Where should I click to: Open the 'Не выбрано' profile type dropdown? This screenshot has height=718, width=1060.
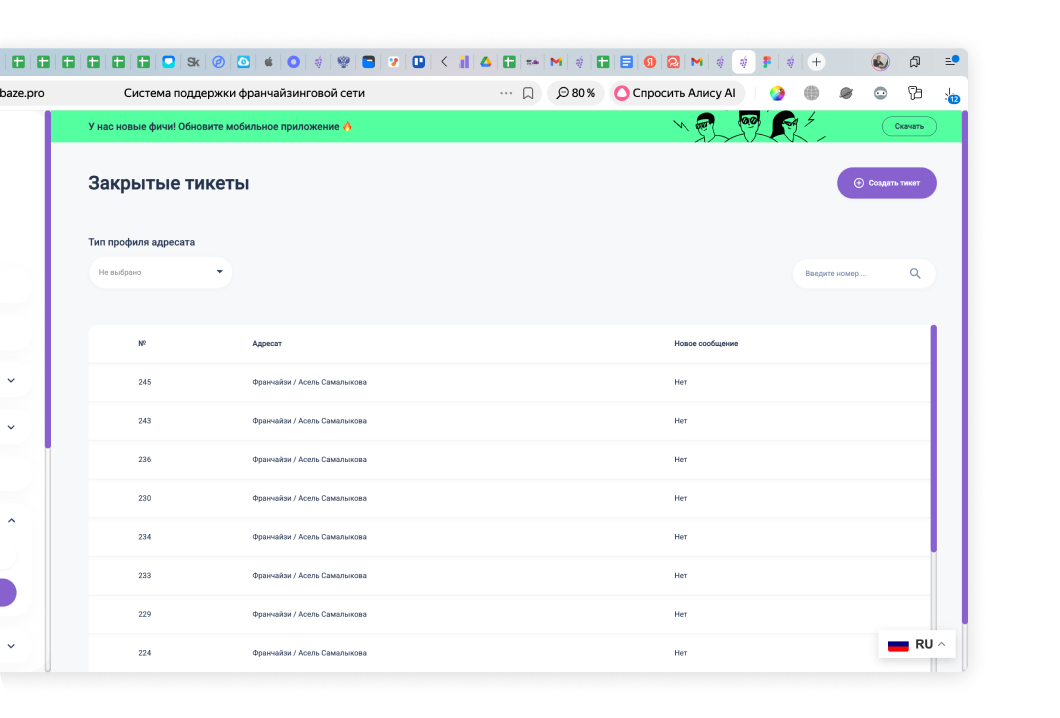160,272
